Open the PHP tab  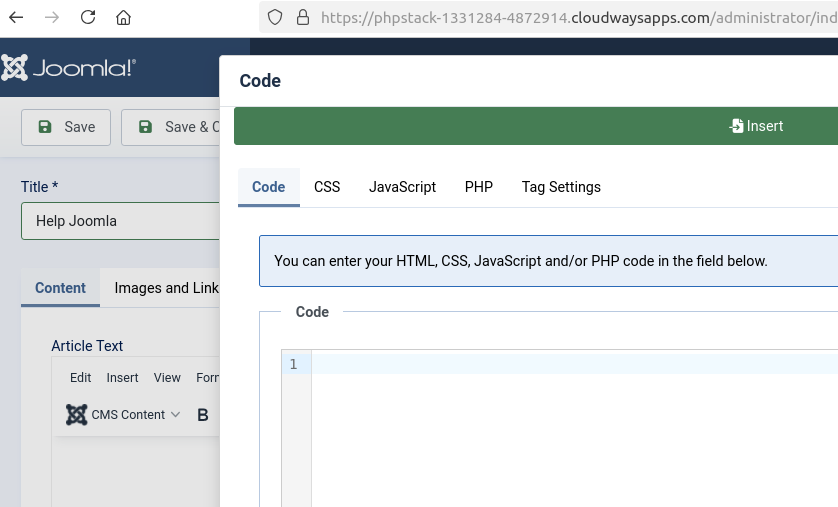click(479, 187)
